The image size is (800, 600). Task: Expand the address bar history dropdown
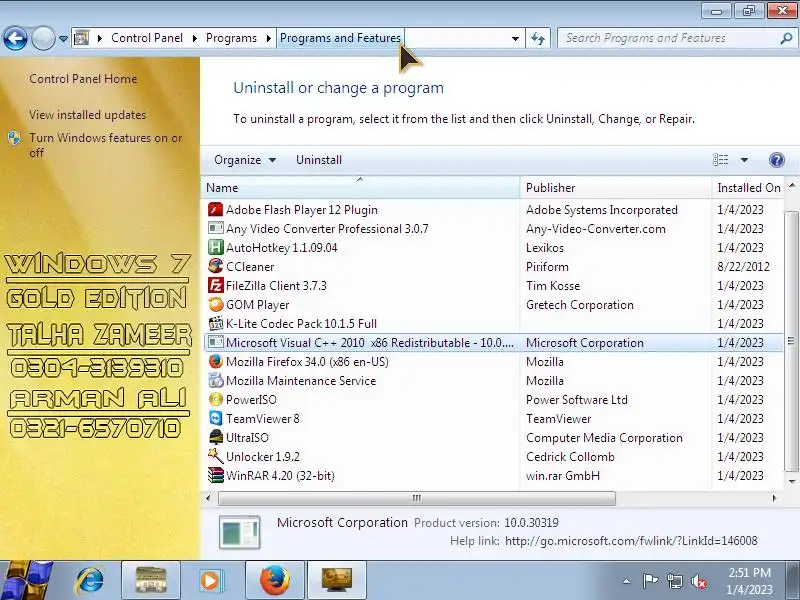(x=515, y=38)
